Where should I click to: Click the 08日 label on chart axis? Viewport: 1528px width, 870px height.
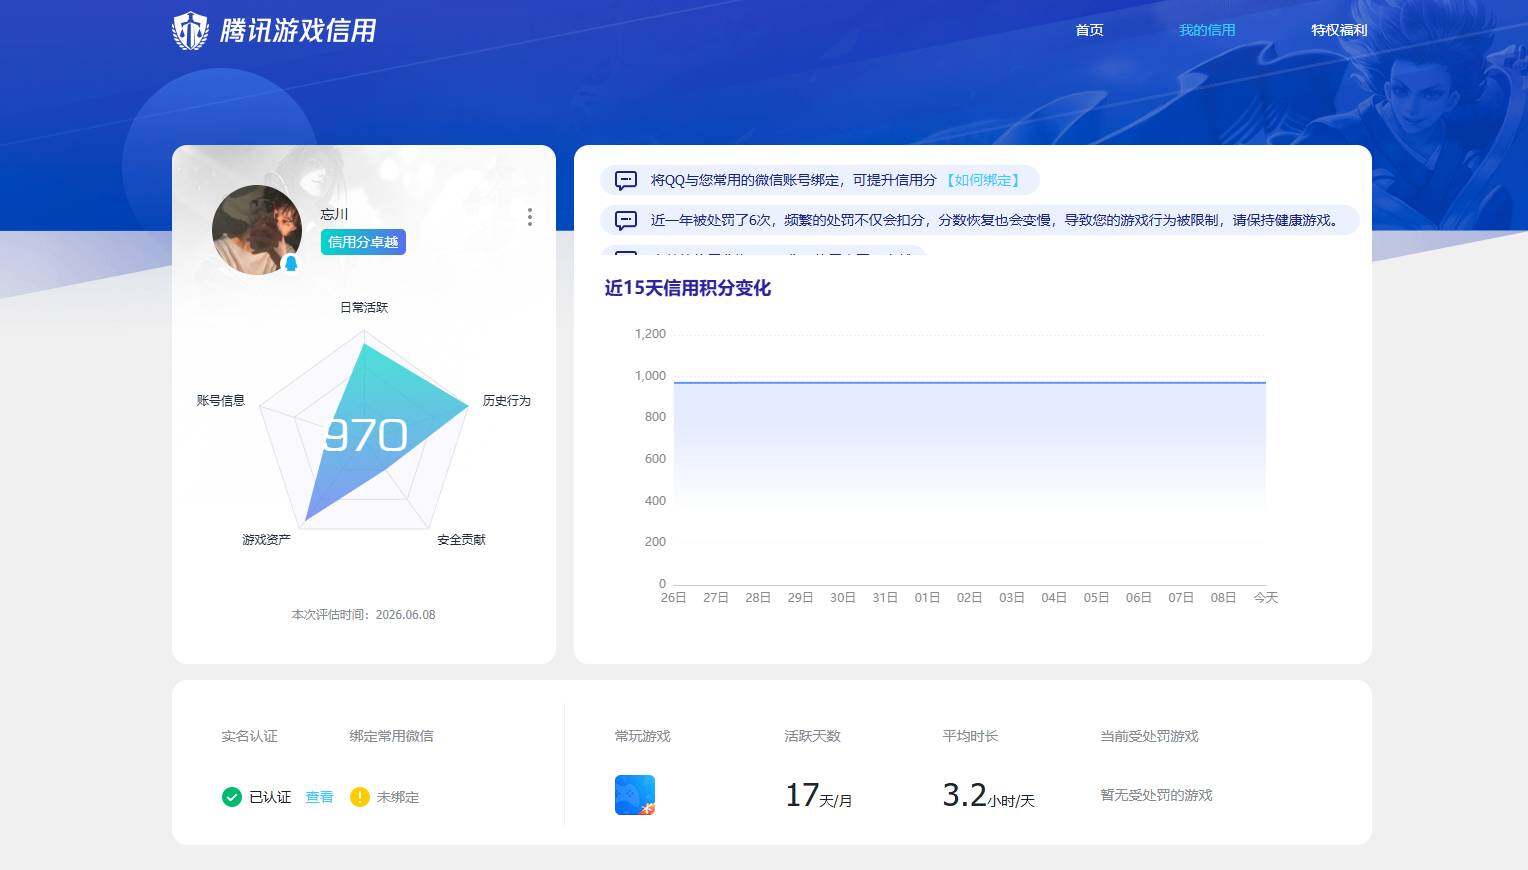pyautogui.click(x=1223, y=597)
